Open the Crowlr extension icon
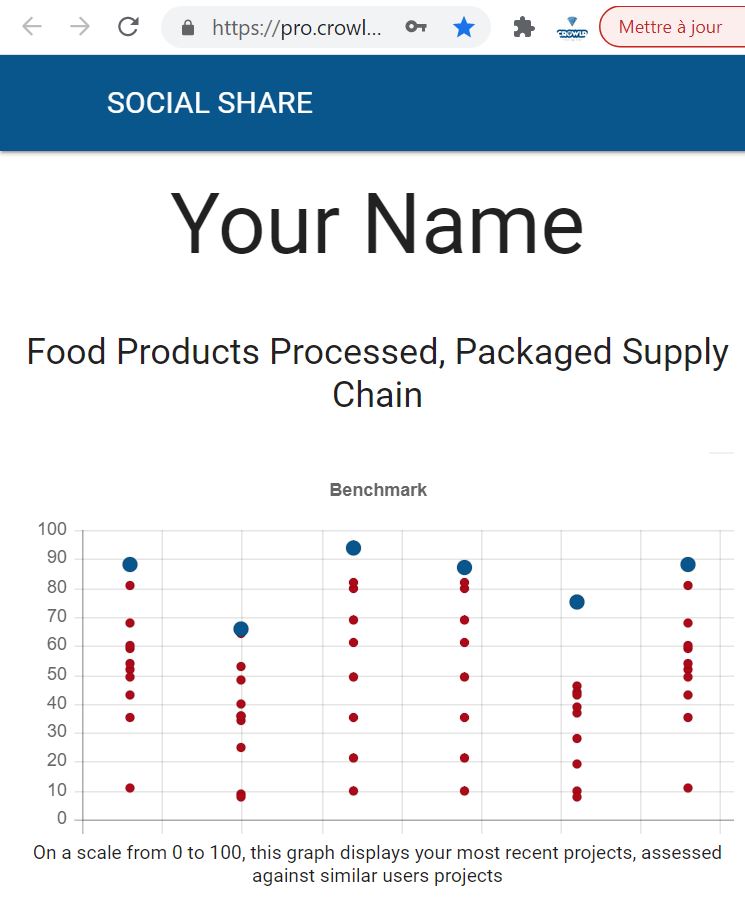Screen dimensions: 745x901 pos(572,28)
